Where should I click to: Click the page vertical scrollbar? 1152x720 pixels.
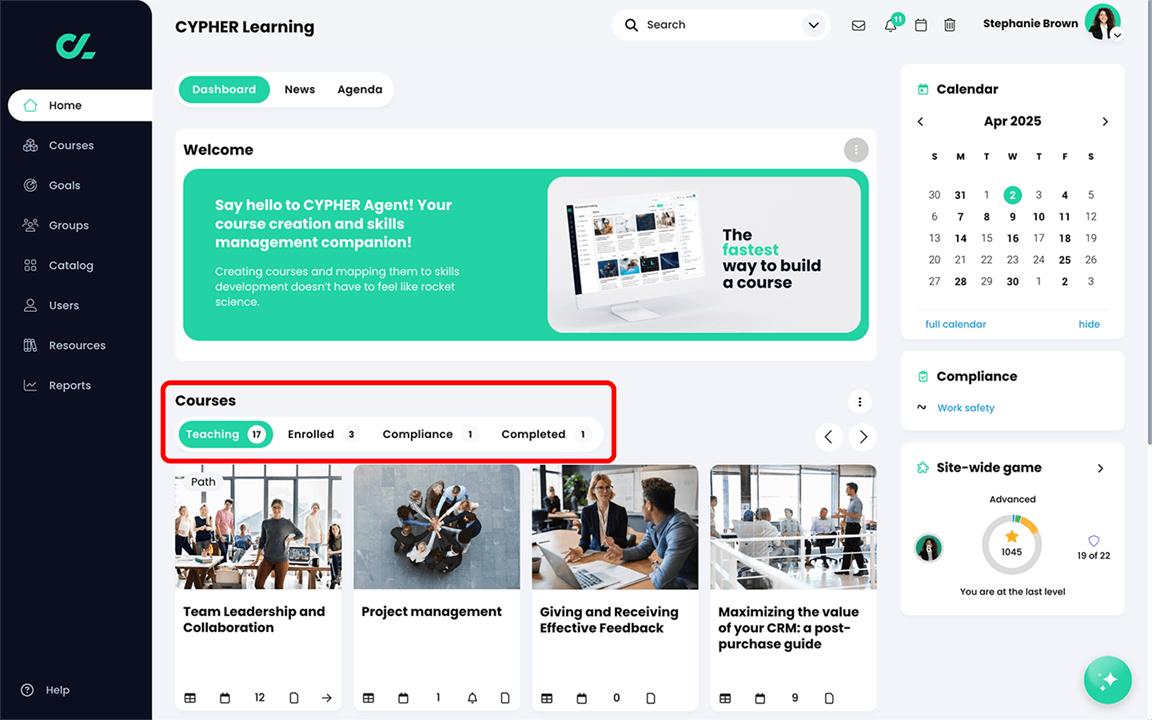tap(1148, 222)
